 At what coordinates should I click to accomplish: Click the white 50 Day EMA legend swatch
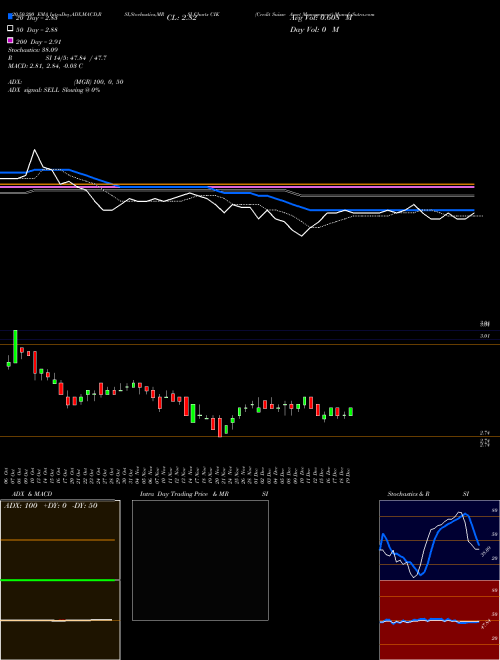pyautogui.click(x=10, y=29)
